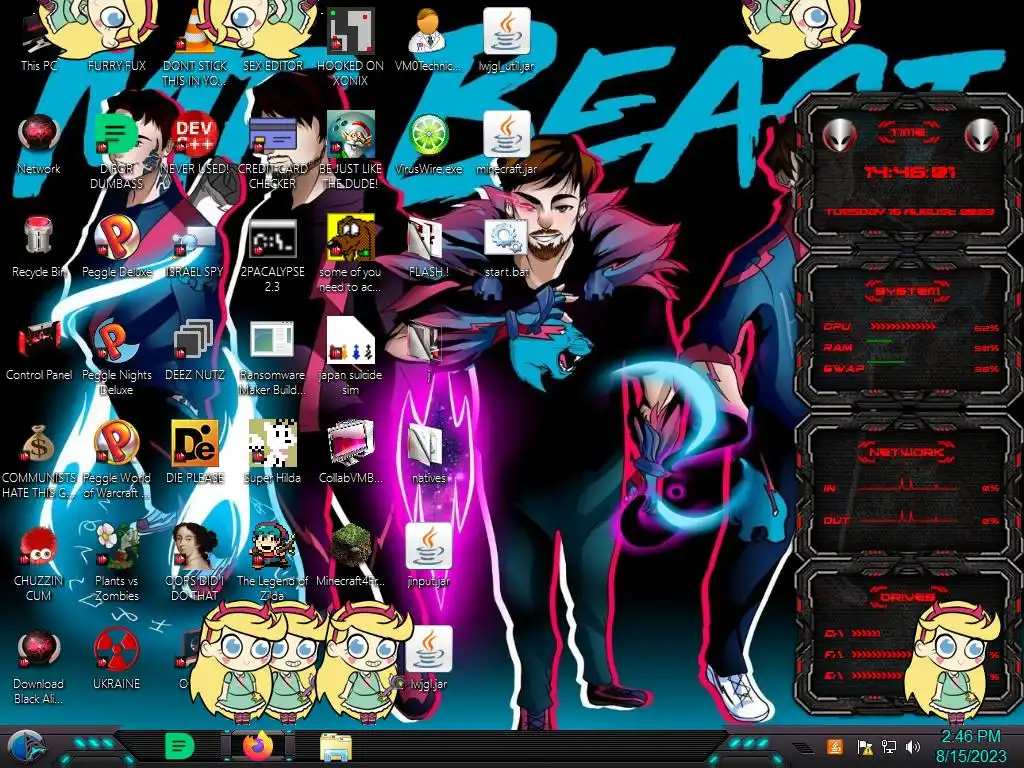Viewport: 1024px width, 768px height.
Task: Open the VM0Technic... desktop icon
Action: point(428,40)
